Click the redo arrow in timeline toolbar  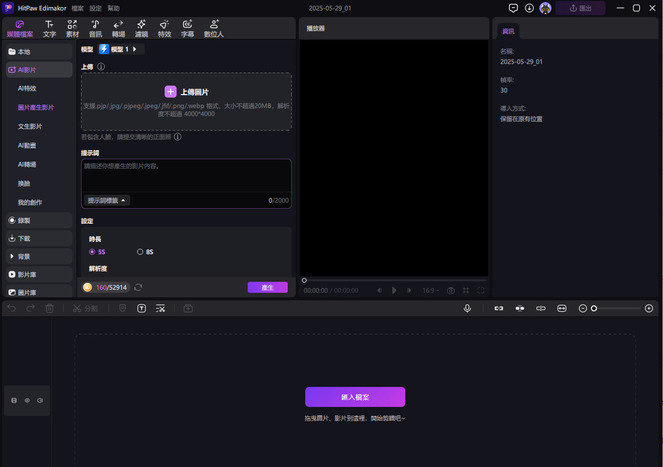coord(30,308)
